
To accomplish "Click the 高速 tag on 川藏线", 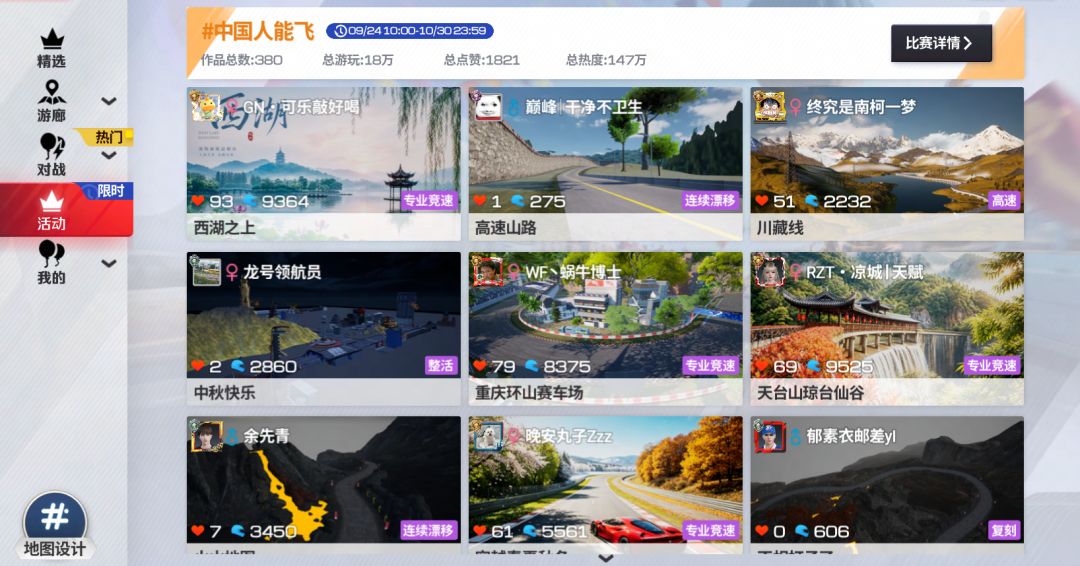I will click(x=1004, y=200).
